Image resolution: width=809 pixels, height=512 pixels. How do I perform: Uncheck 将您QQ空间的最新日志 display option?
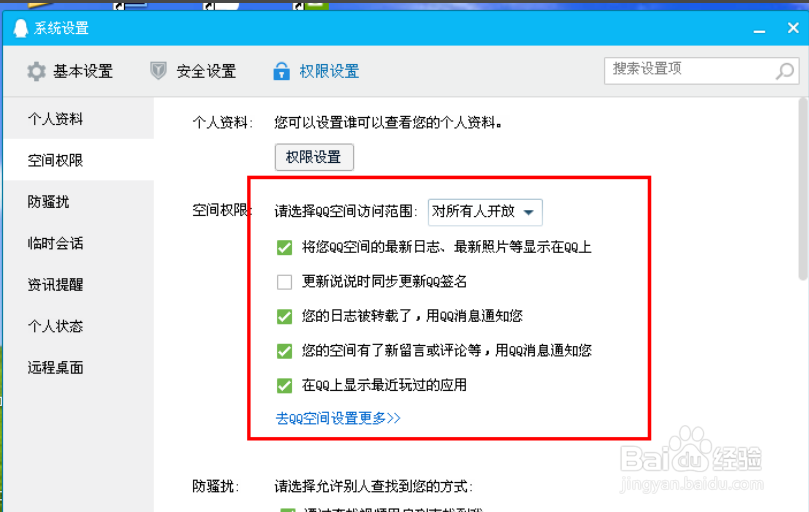pyautogui.click(x=284, y=248)
